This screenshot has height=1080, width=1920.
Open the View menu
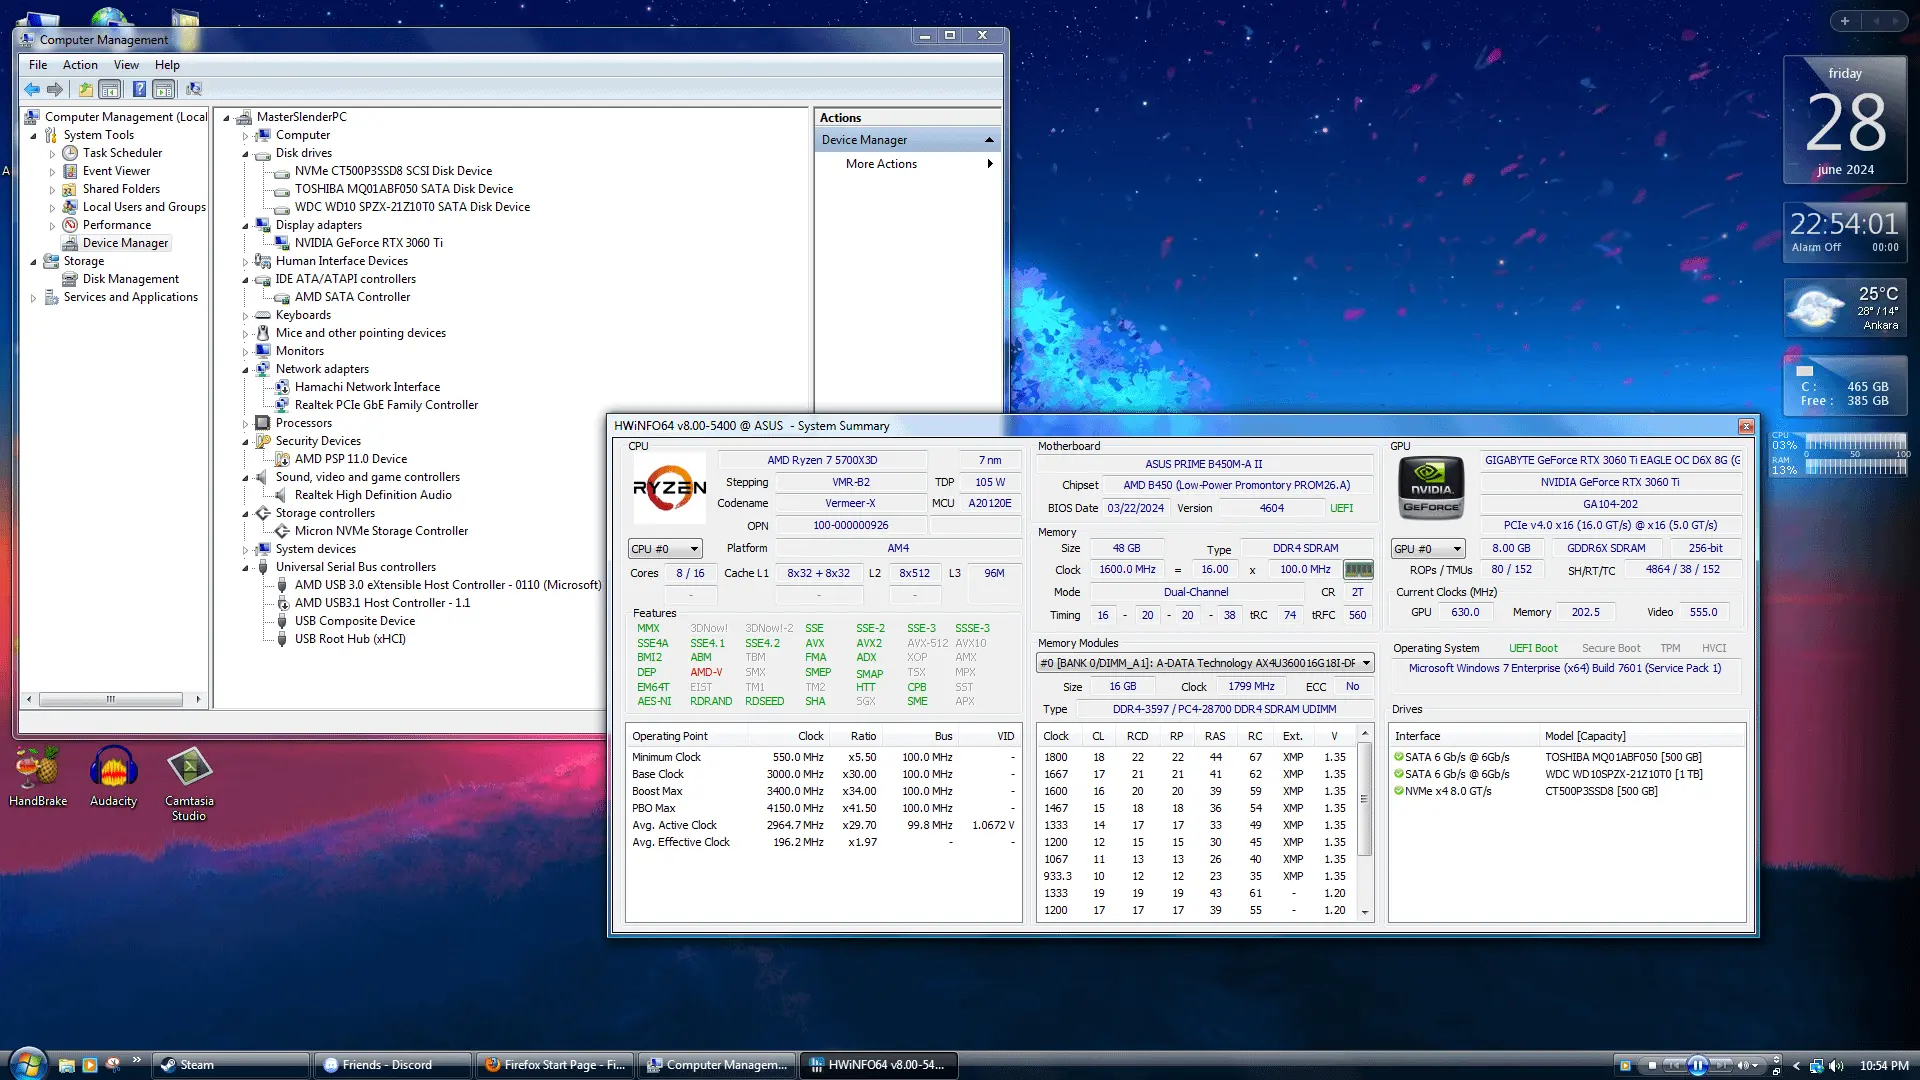click(x=126, y=65)
